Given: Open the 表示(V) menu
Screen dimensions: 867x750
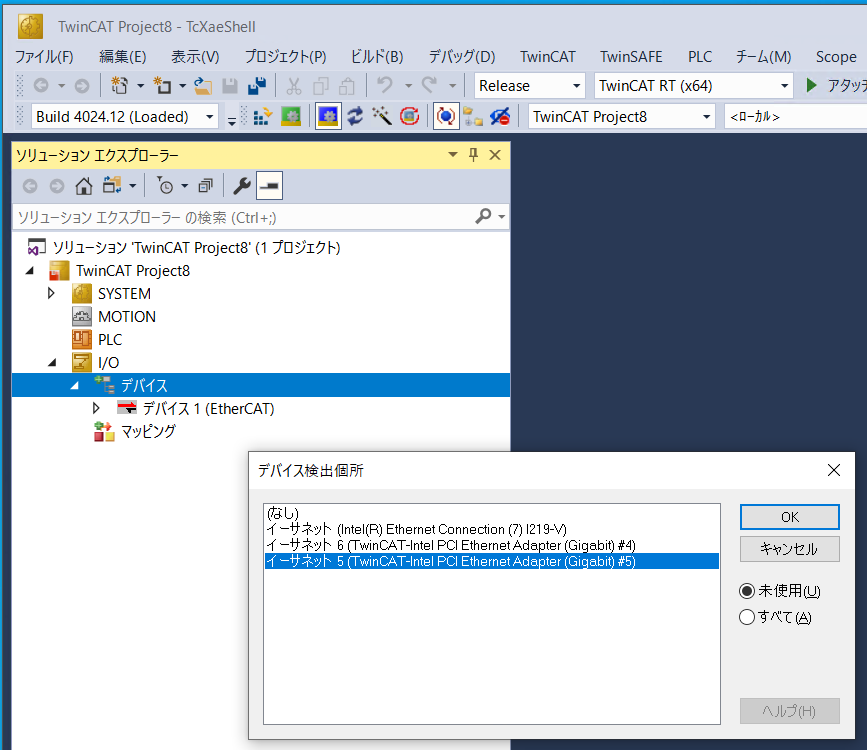Looking at the screenshot, I should pyautogui.click(x=195, y=56).
